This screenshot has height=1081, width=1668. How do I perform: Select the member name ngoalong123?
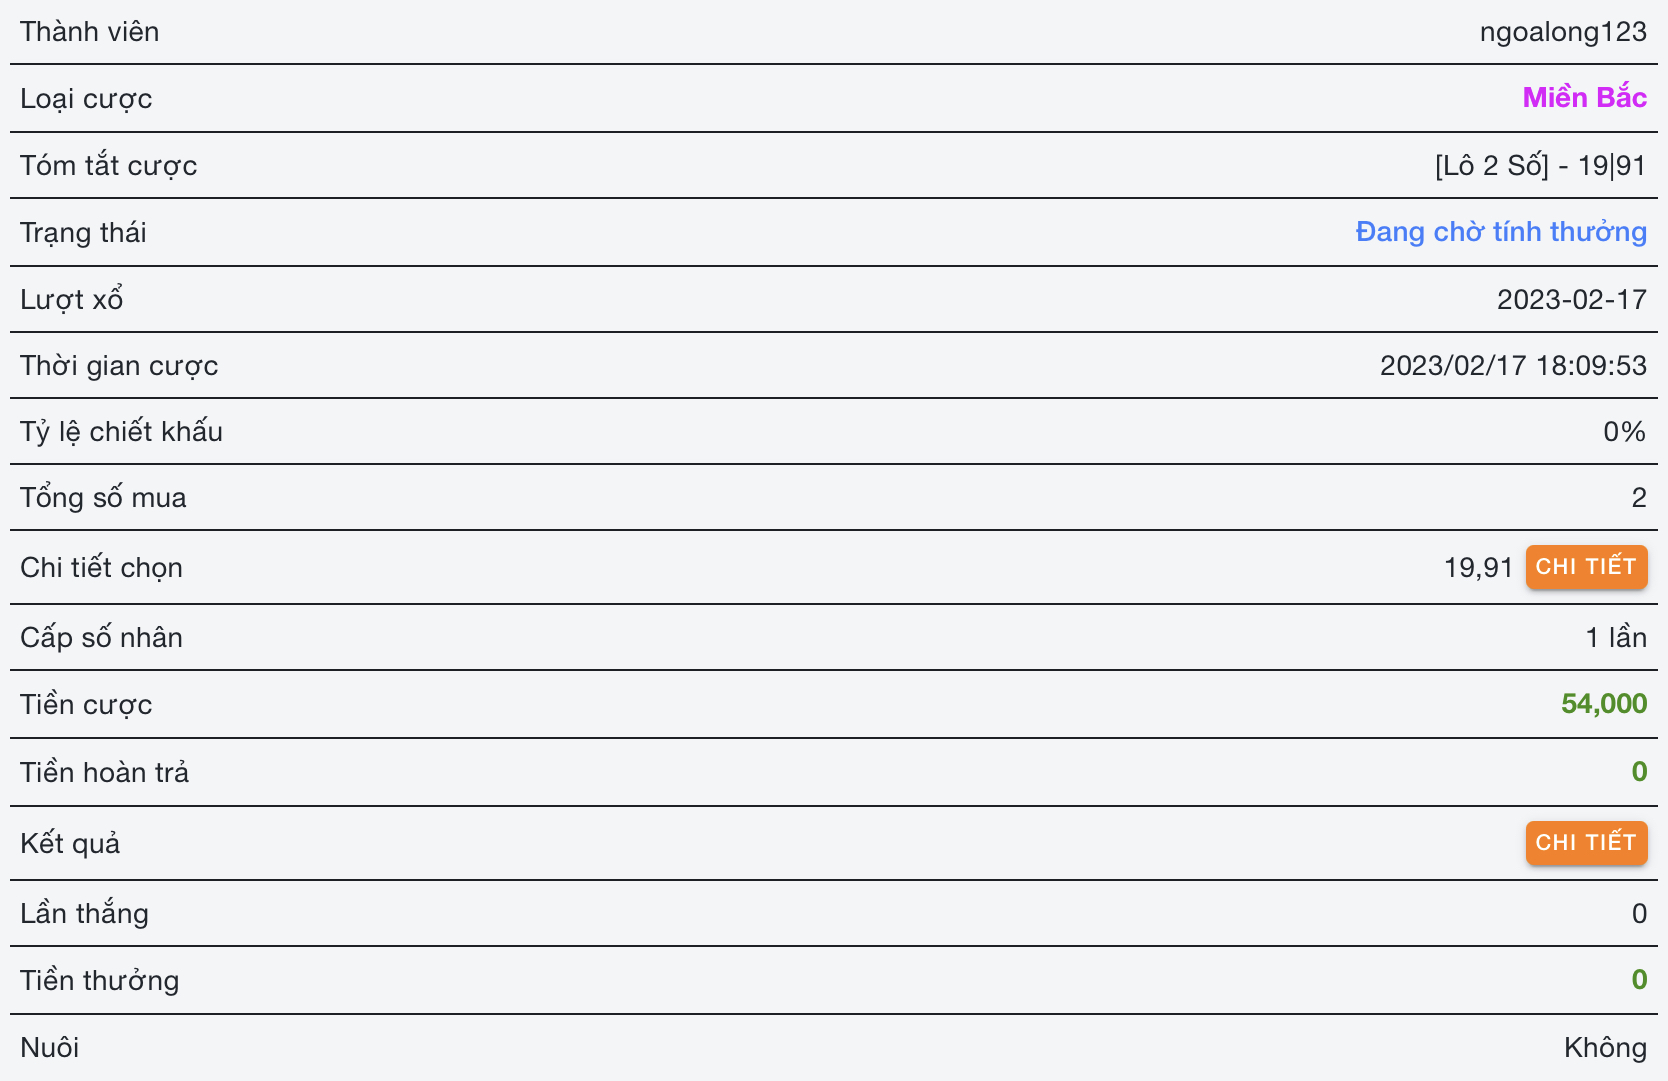(1562, 32)
